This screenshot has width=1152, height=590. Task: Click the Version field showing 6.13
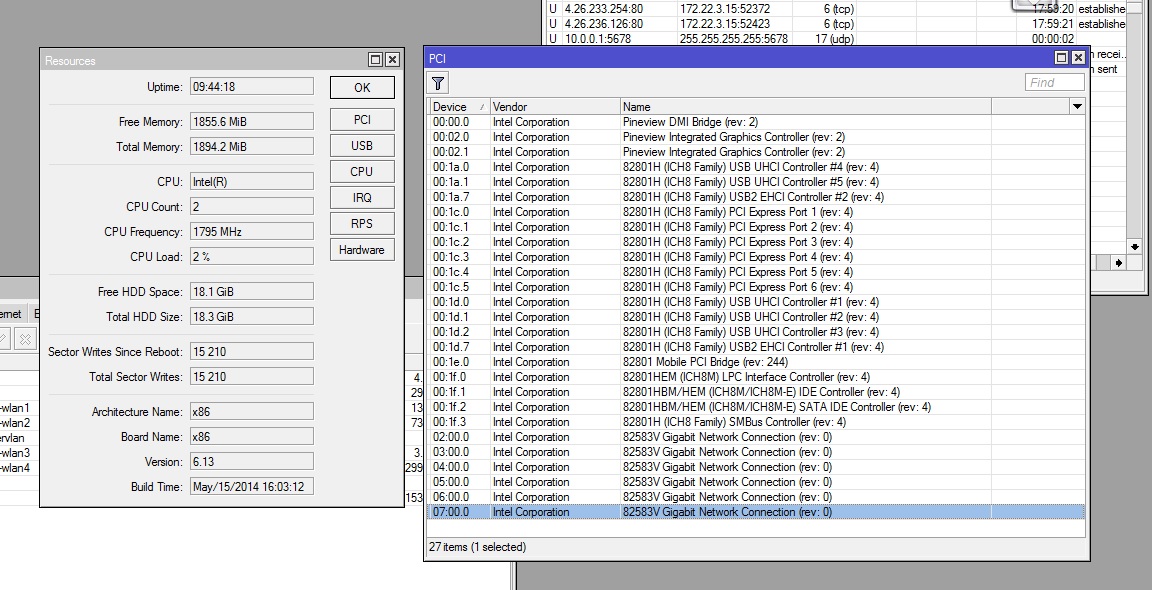252,462
